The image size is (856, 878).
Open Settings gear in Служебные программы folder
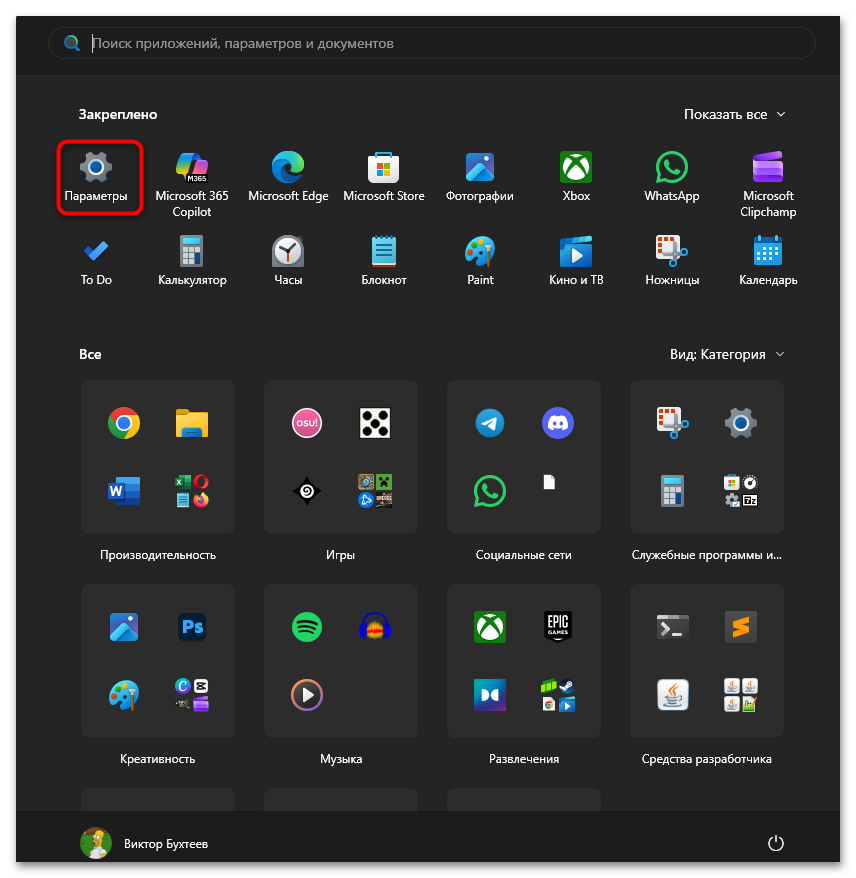point(741,423)
